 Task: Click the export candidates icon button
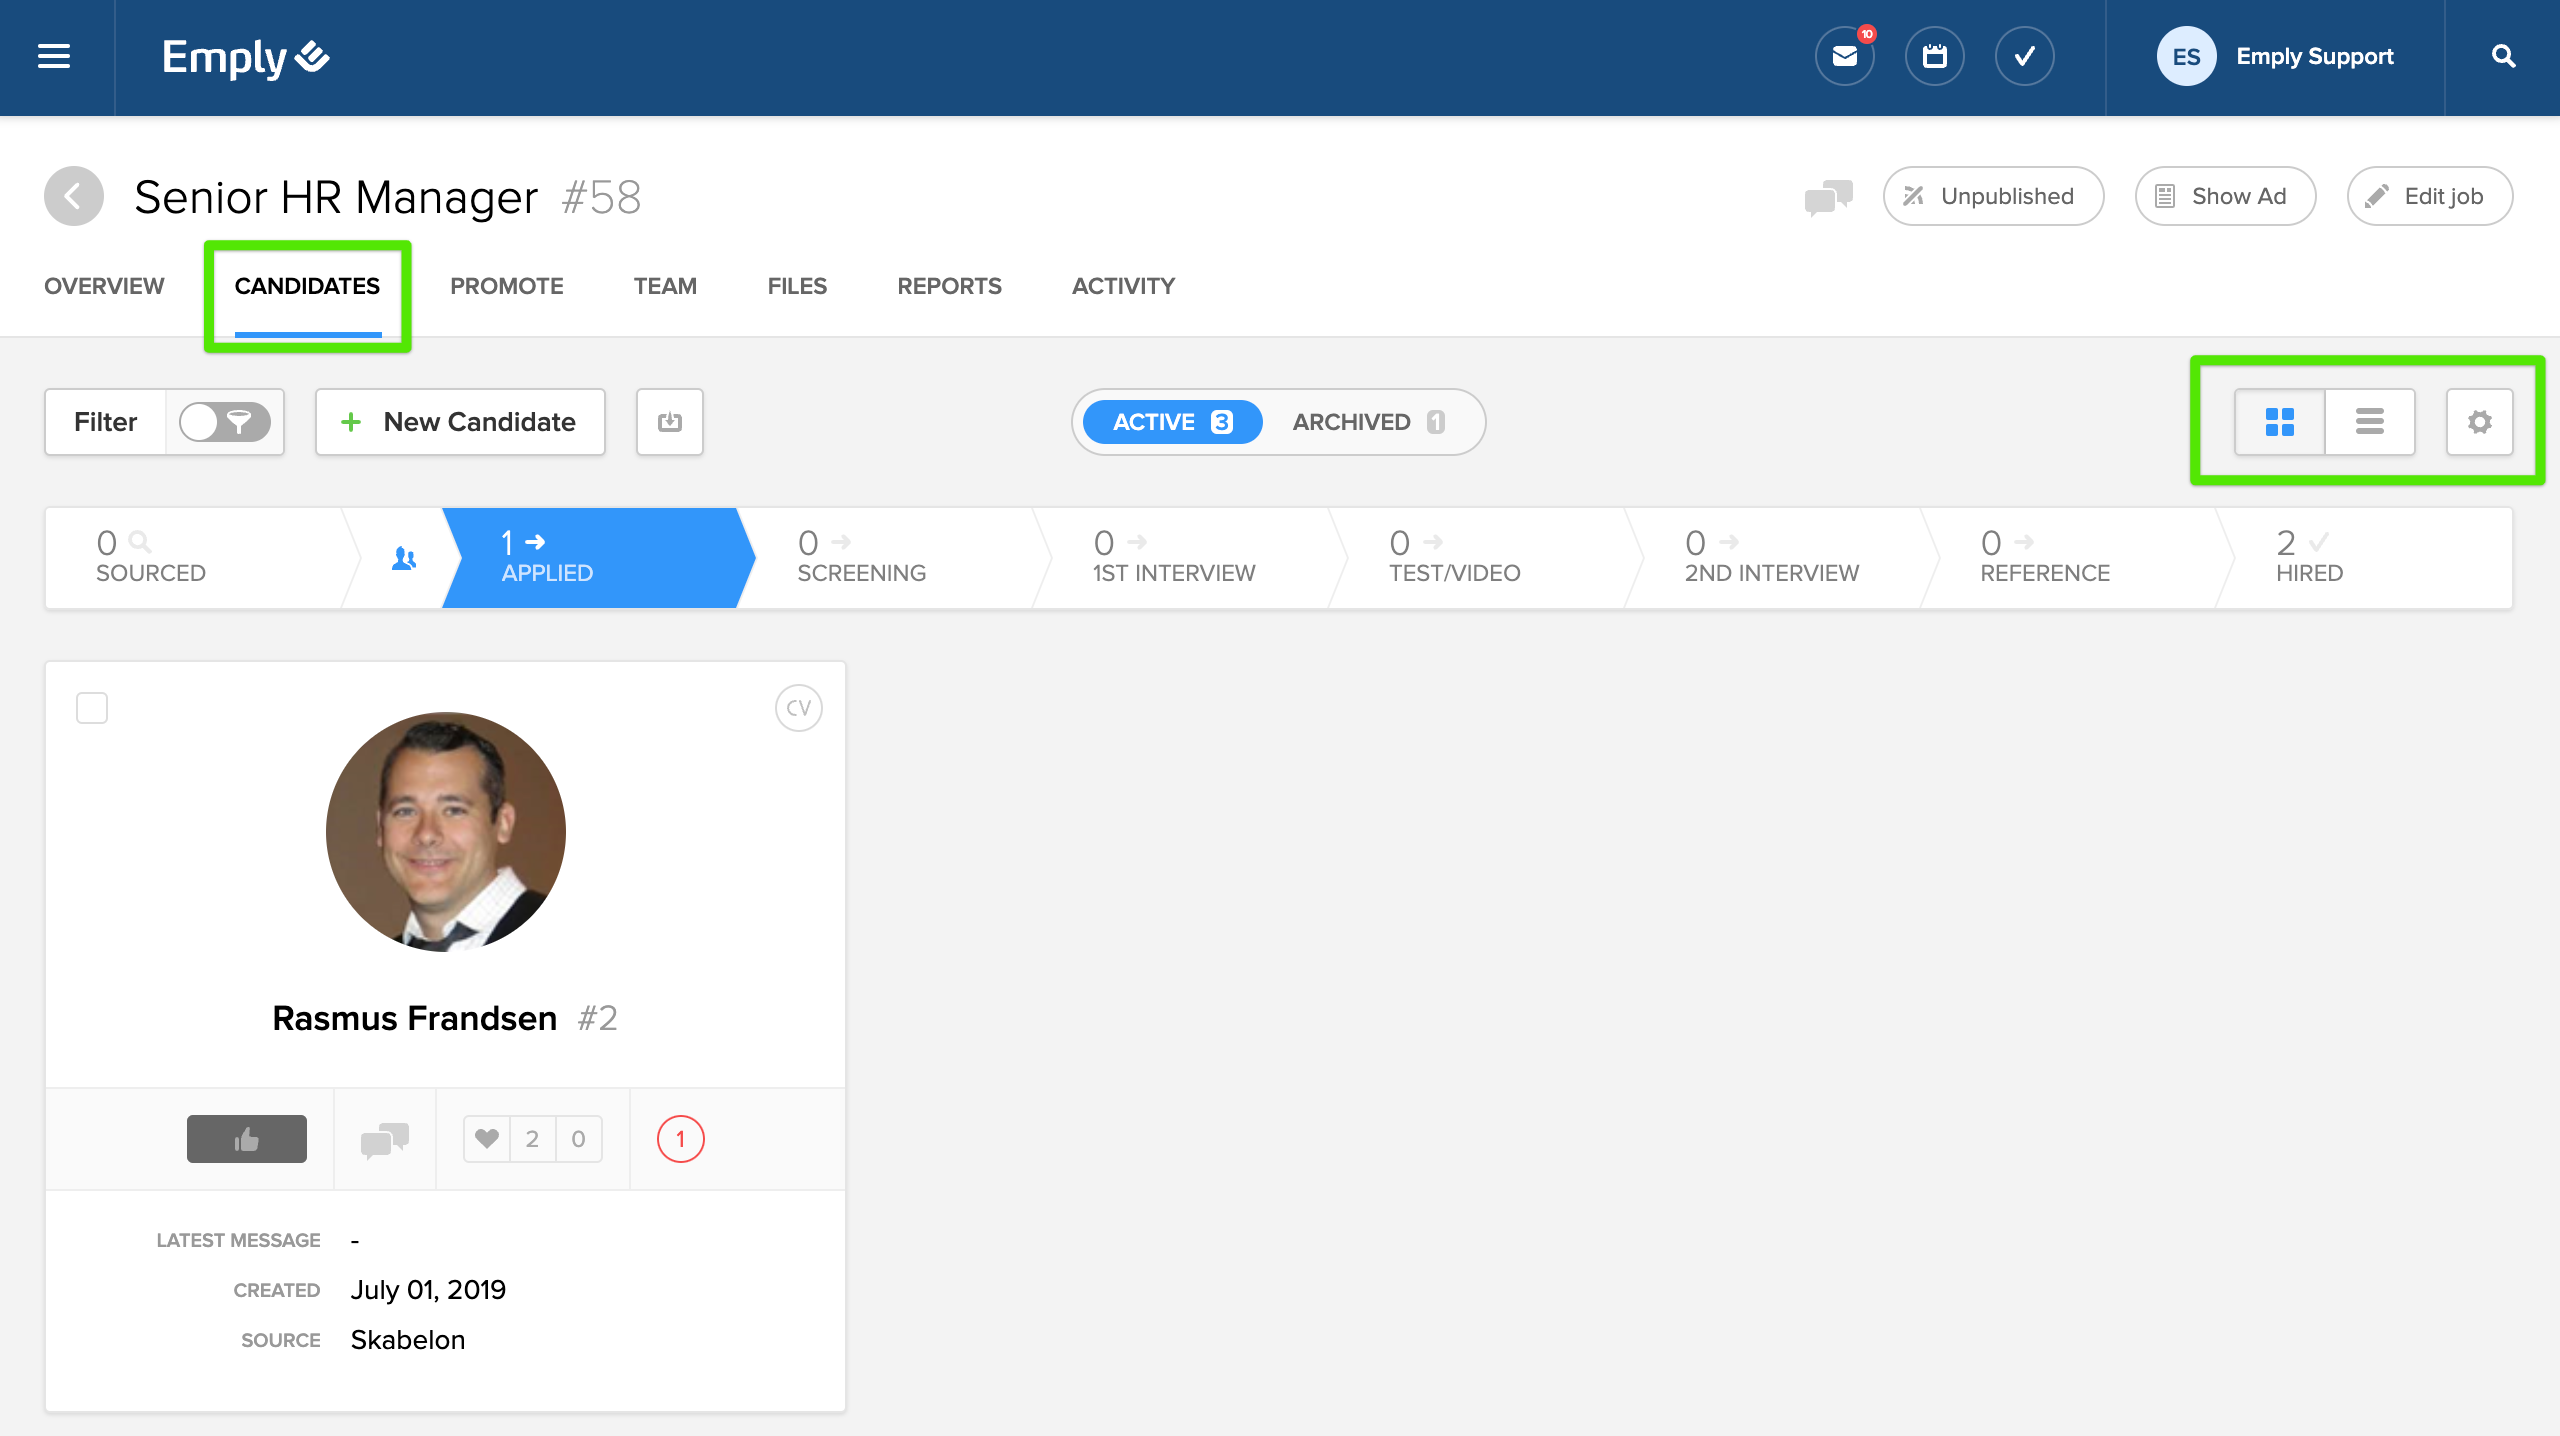670,422
